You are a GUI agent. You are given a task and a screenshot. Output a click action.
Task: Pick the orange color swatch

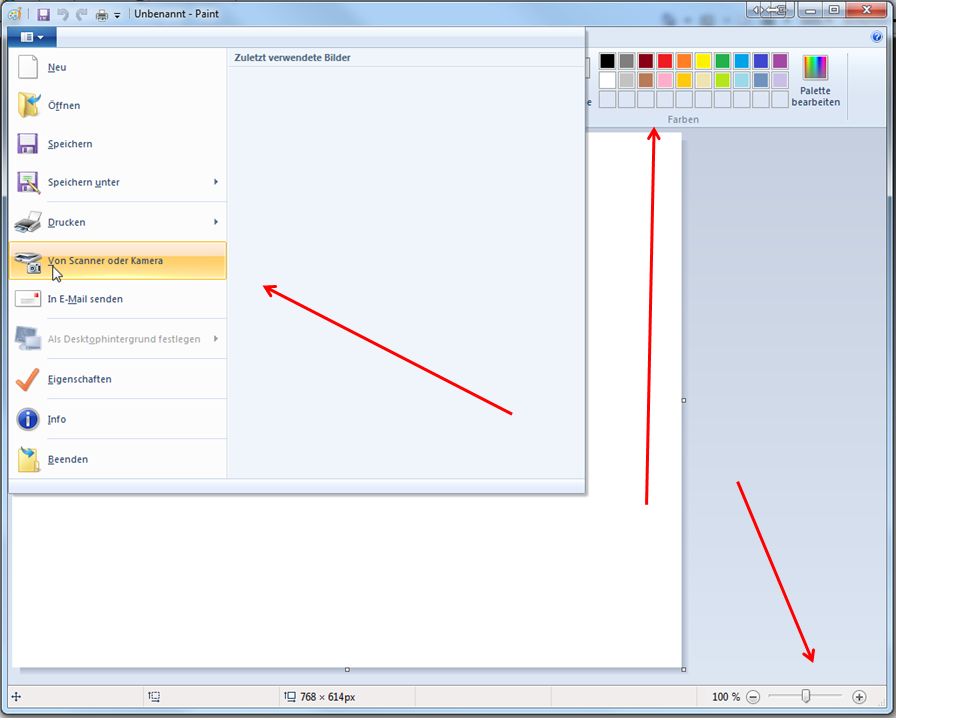684,61
